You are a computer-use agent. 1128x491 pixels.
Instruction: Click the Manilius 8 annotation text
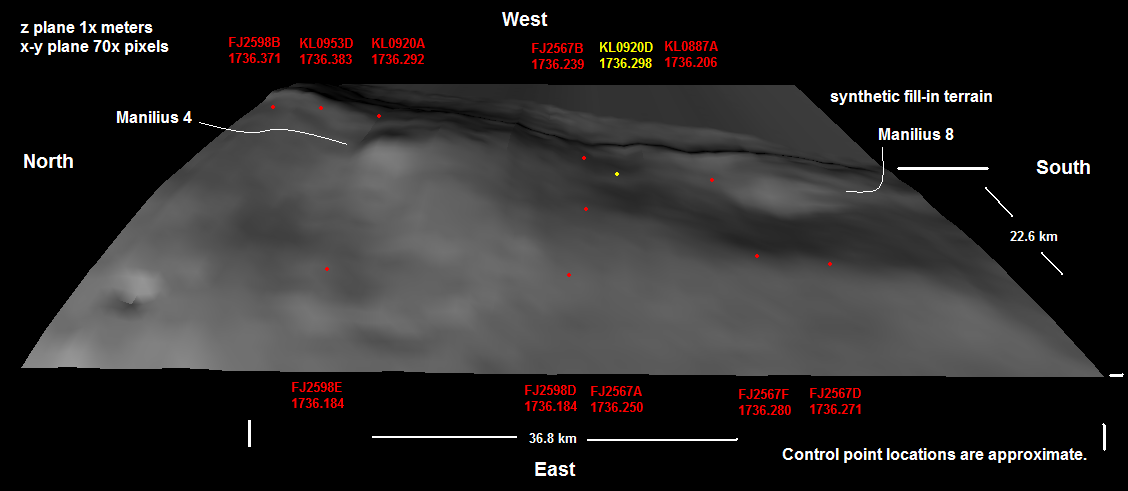coord(916,134)
